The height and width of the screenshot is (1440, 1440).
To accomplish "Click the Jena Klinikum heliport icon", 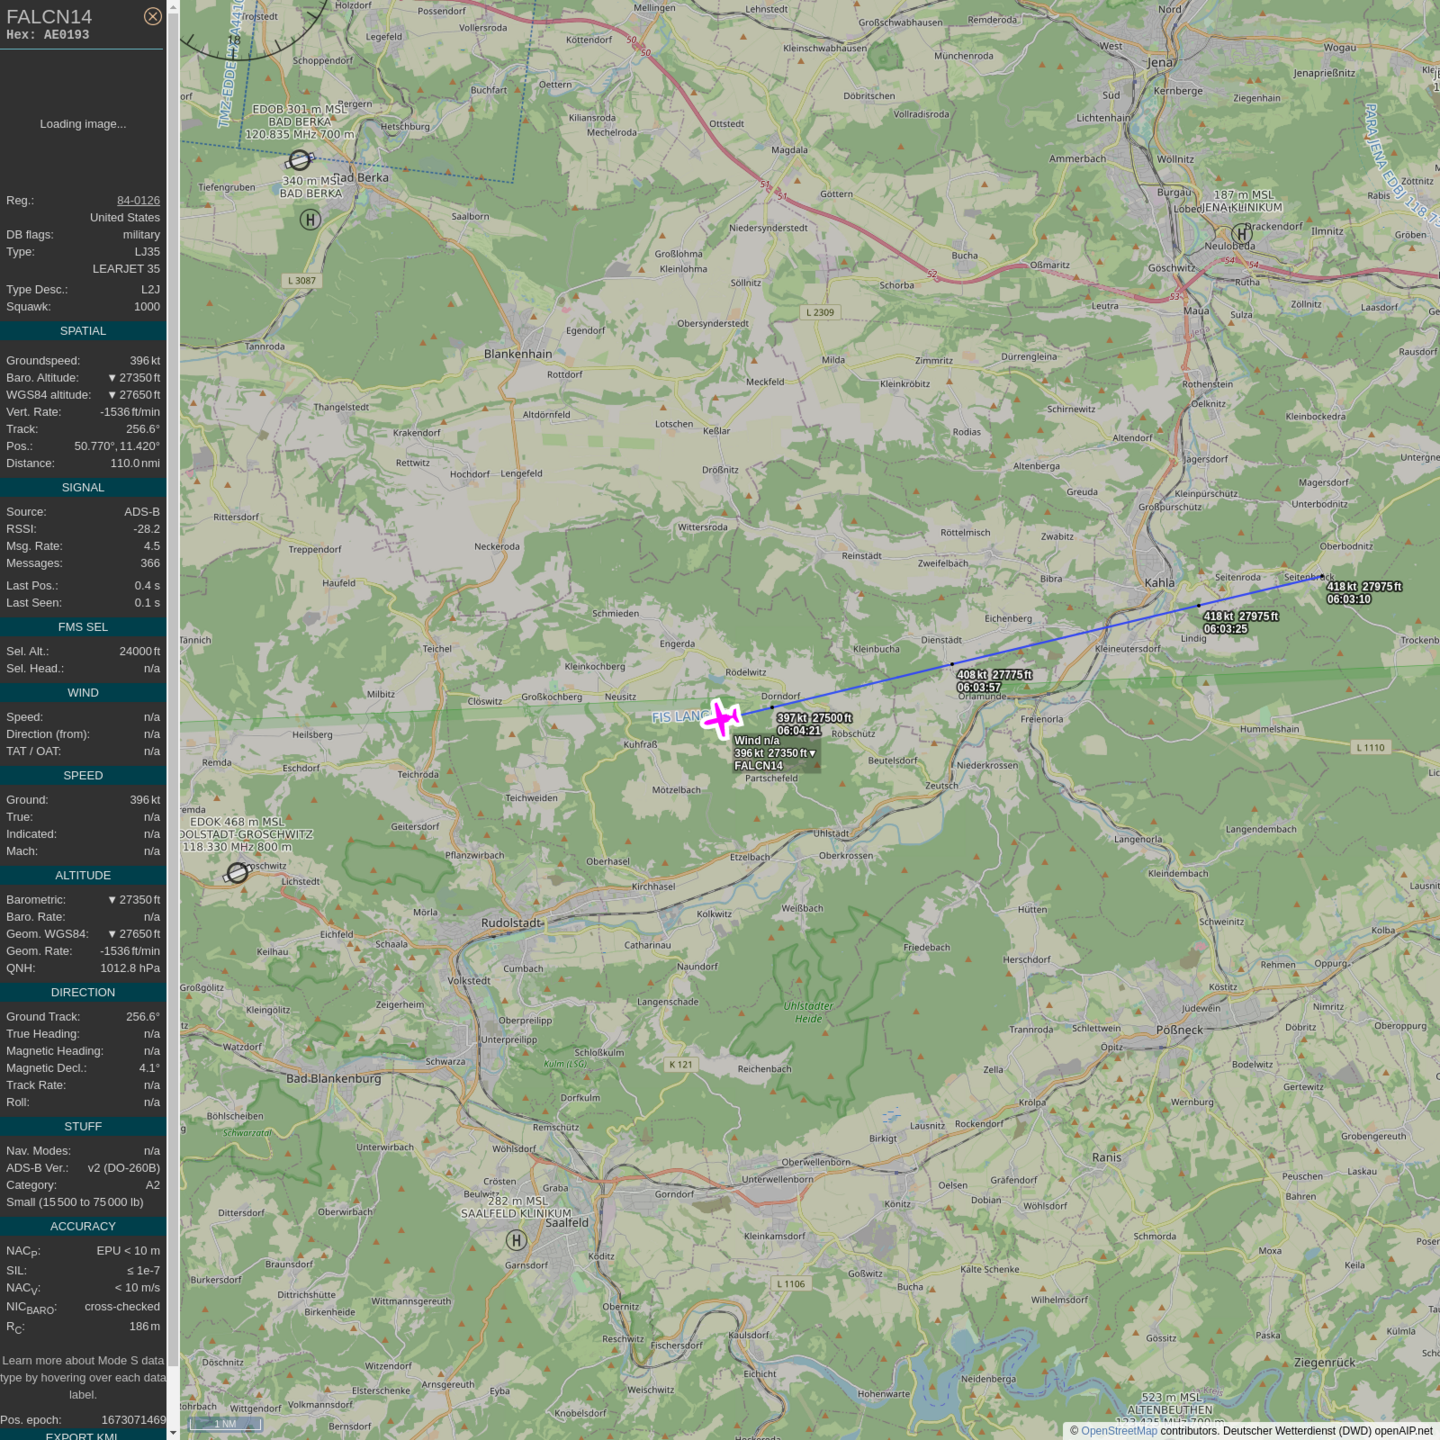I will pos(1241,234).
